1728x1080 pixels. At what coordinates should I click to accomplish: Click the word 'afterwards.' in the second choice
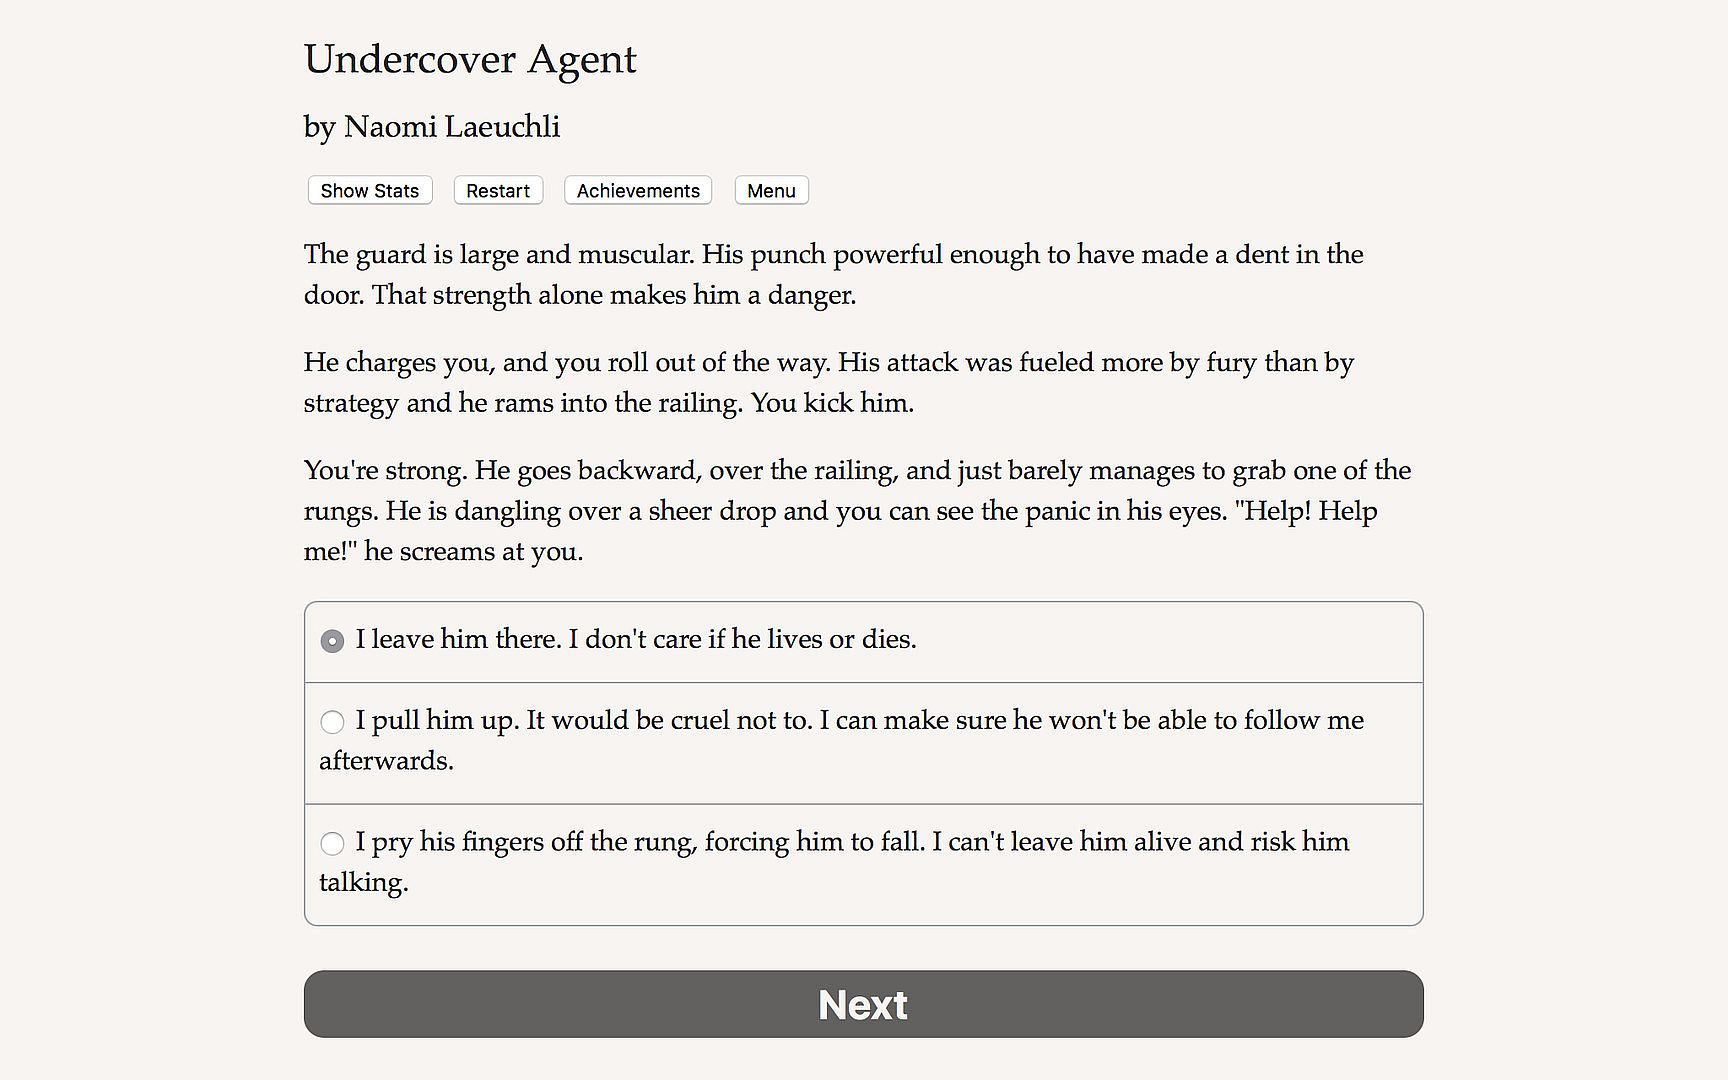pyautogui.click(x=387, y=761)
